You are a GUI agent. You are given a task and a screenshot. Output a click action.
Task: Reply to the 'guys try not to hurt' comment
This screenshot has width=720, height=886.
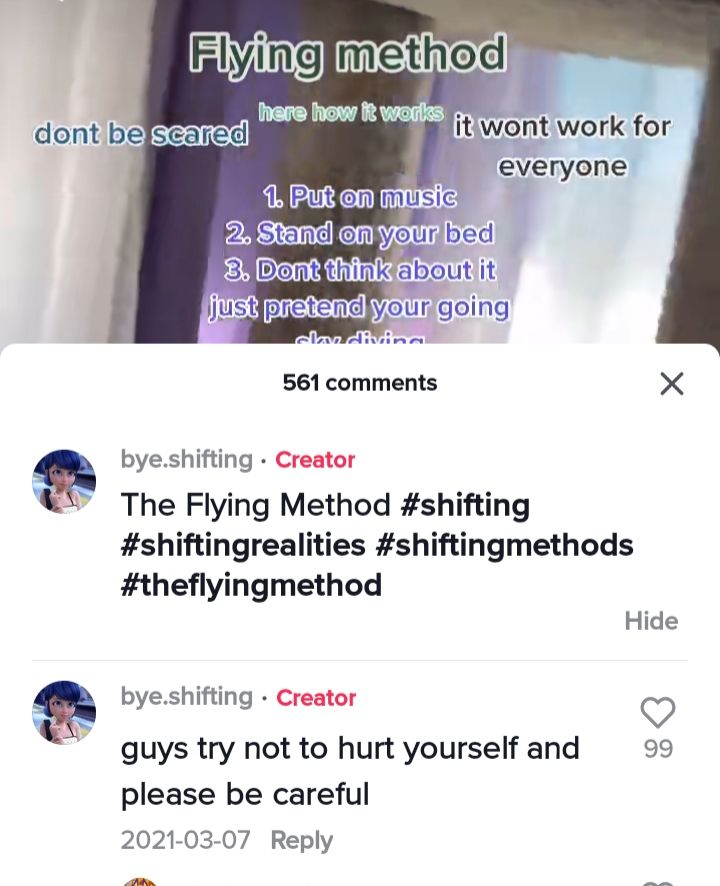[x=302, y=840]
